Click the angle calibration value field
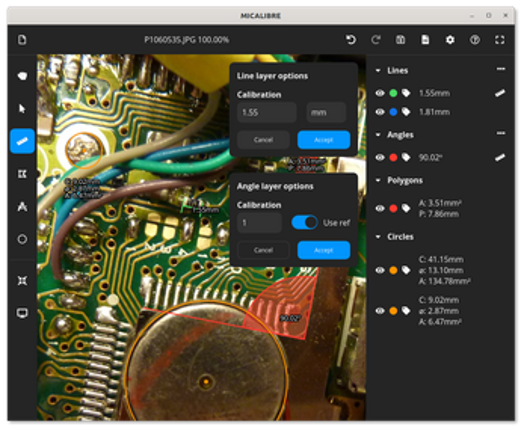 point(259,223)
